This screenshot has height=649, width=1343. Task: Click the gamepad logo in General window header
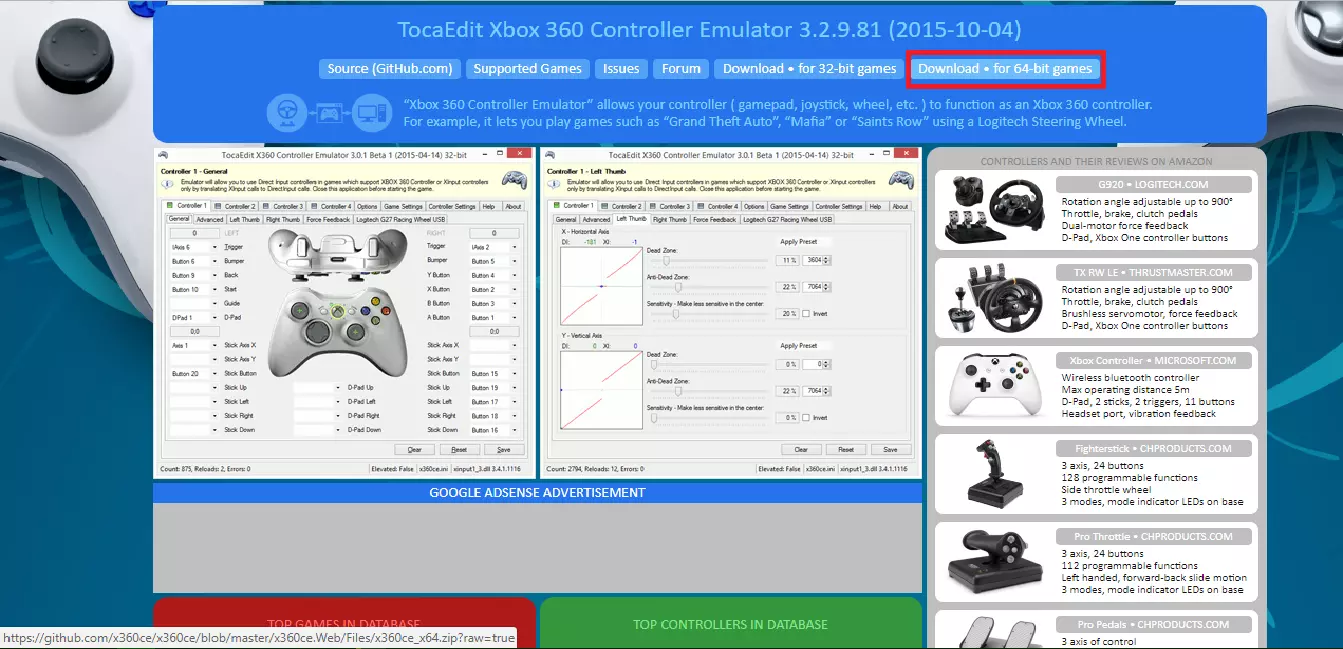tap(514, 181)
